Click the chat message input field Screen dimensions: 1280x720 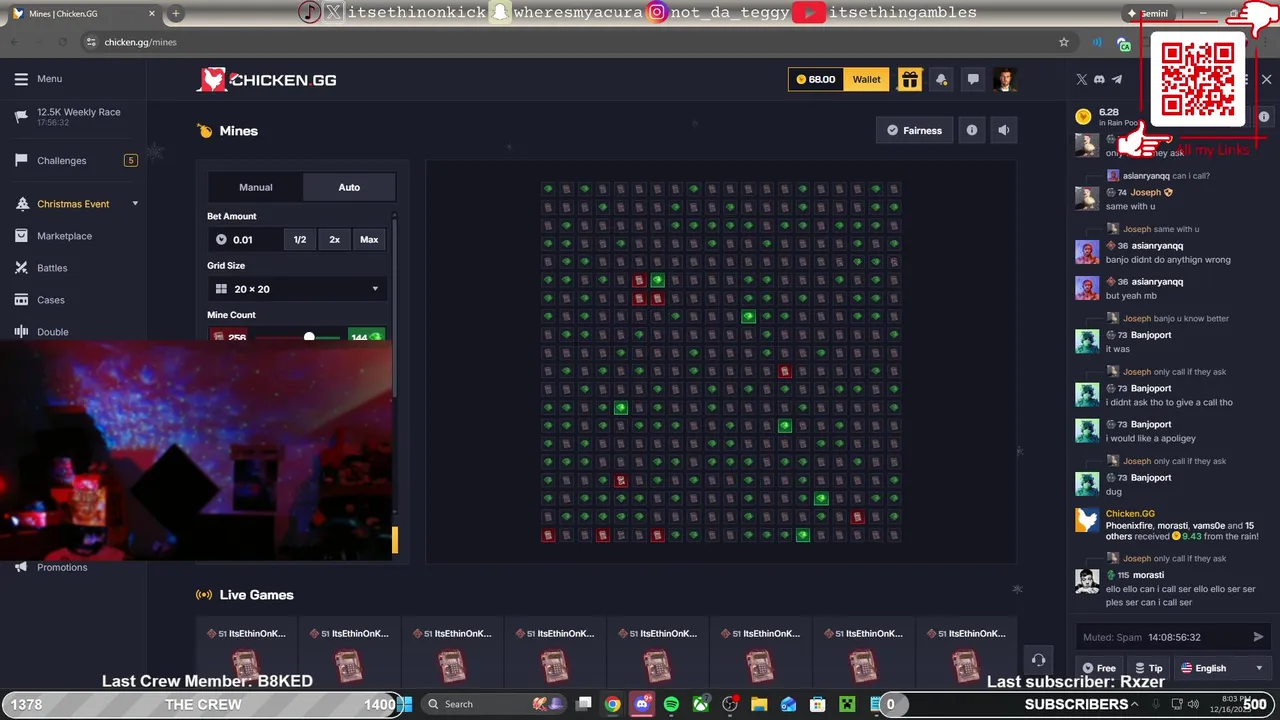click(1160, 637)
